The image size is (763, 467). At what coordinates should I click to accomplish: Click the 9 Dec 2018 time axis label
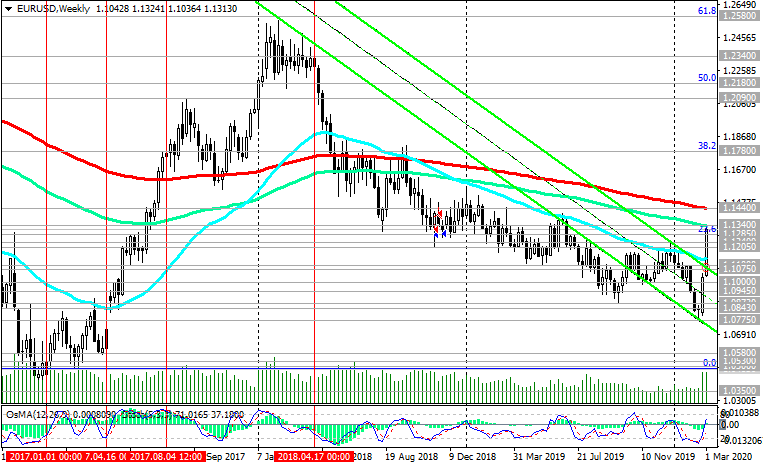472,457
